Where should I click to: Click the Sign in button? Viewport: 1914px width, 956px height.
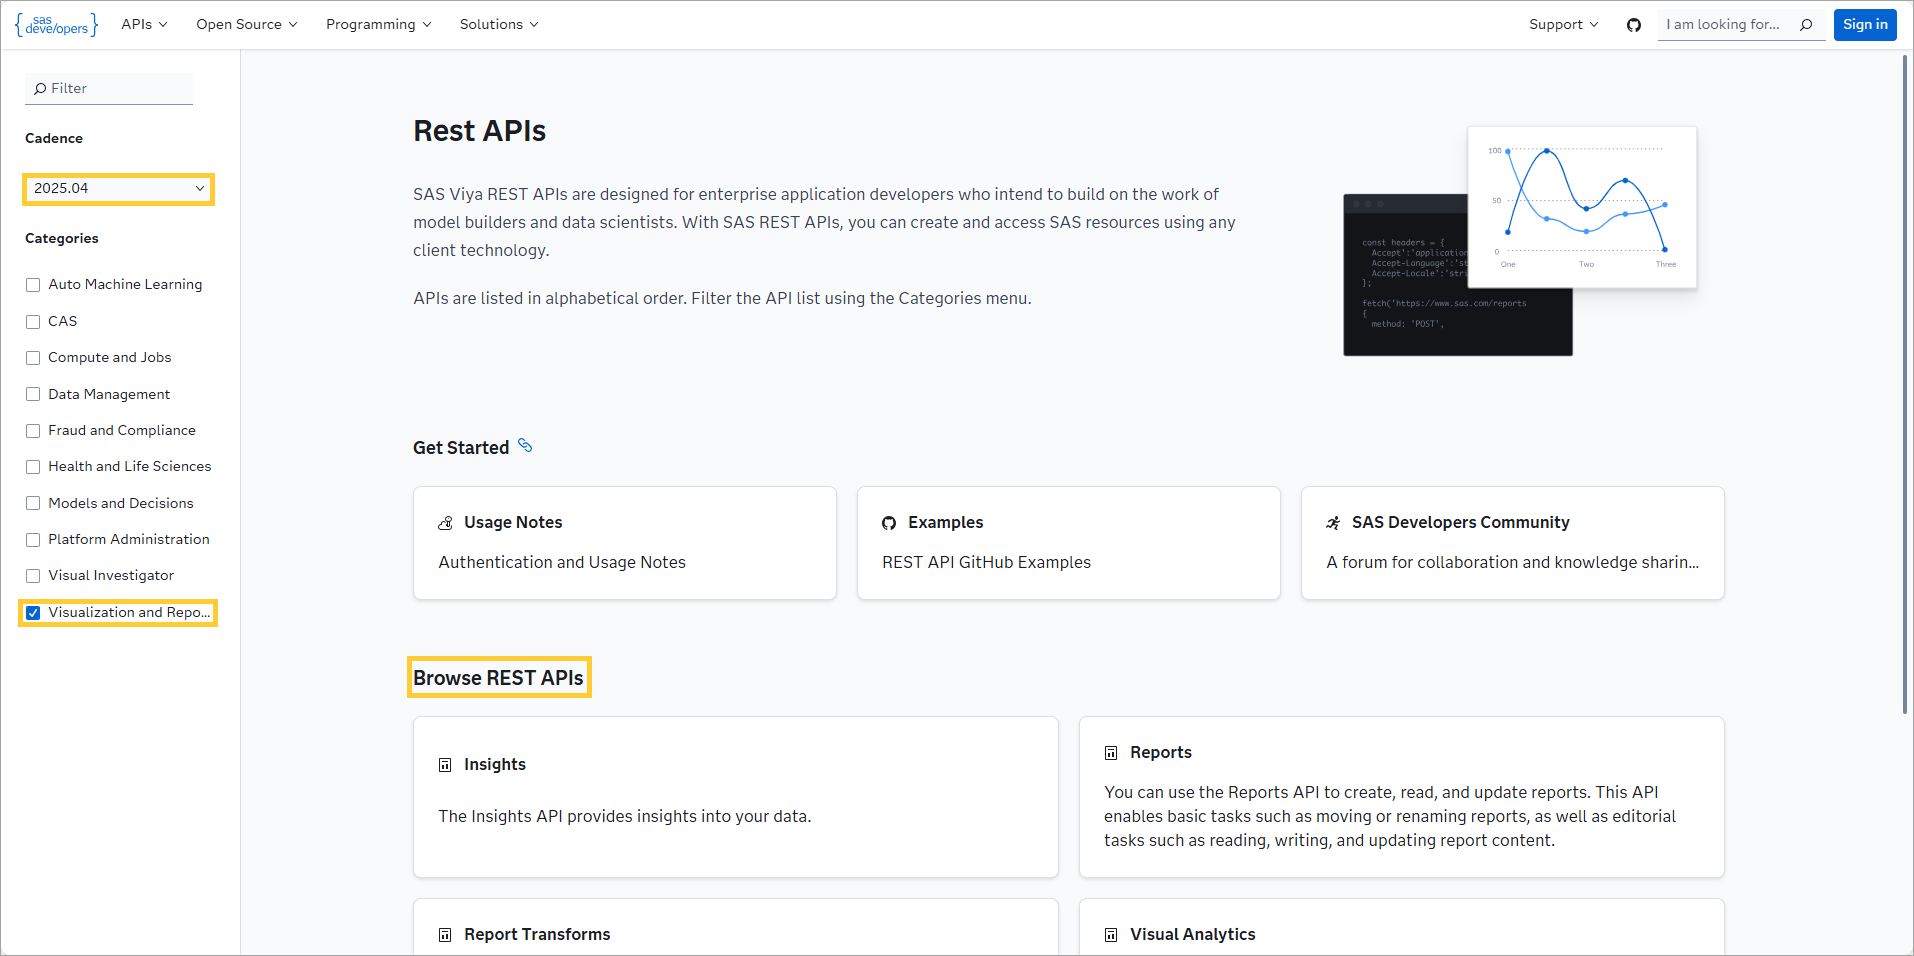[x=1864, y=24]
